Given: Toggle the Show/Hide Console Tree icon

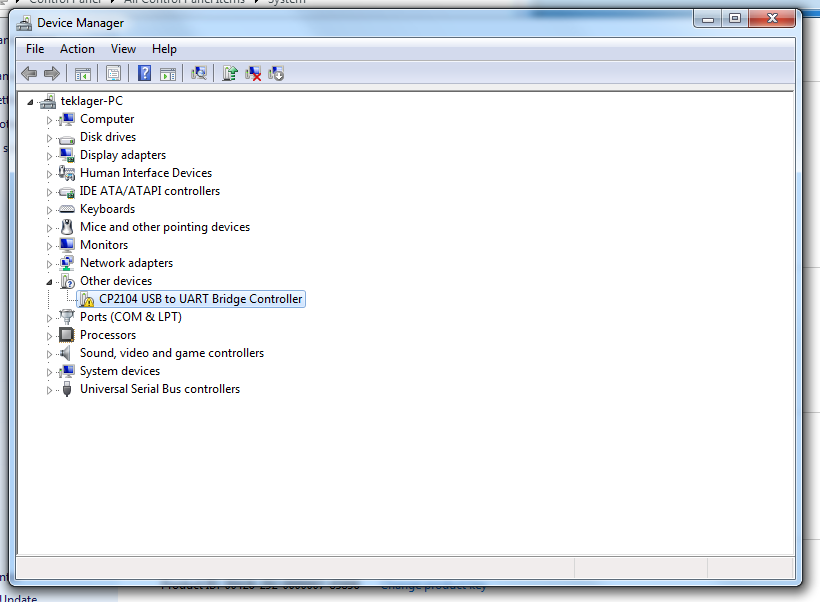Looking at the screenshot, I should click(x=83, y=72).
